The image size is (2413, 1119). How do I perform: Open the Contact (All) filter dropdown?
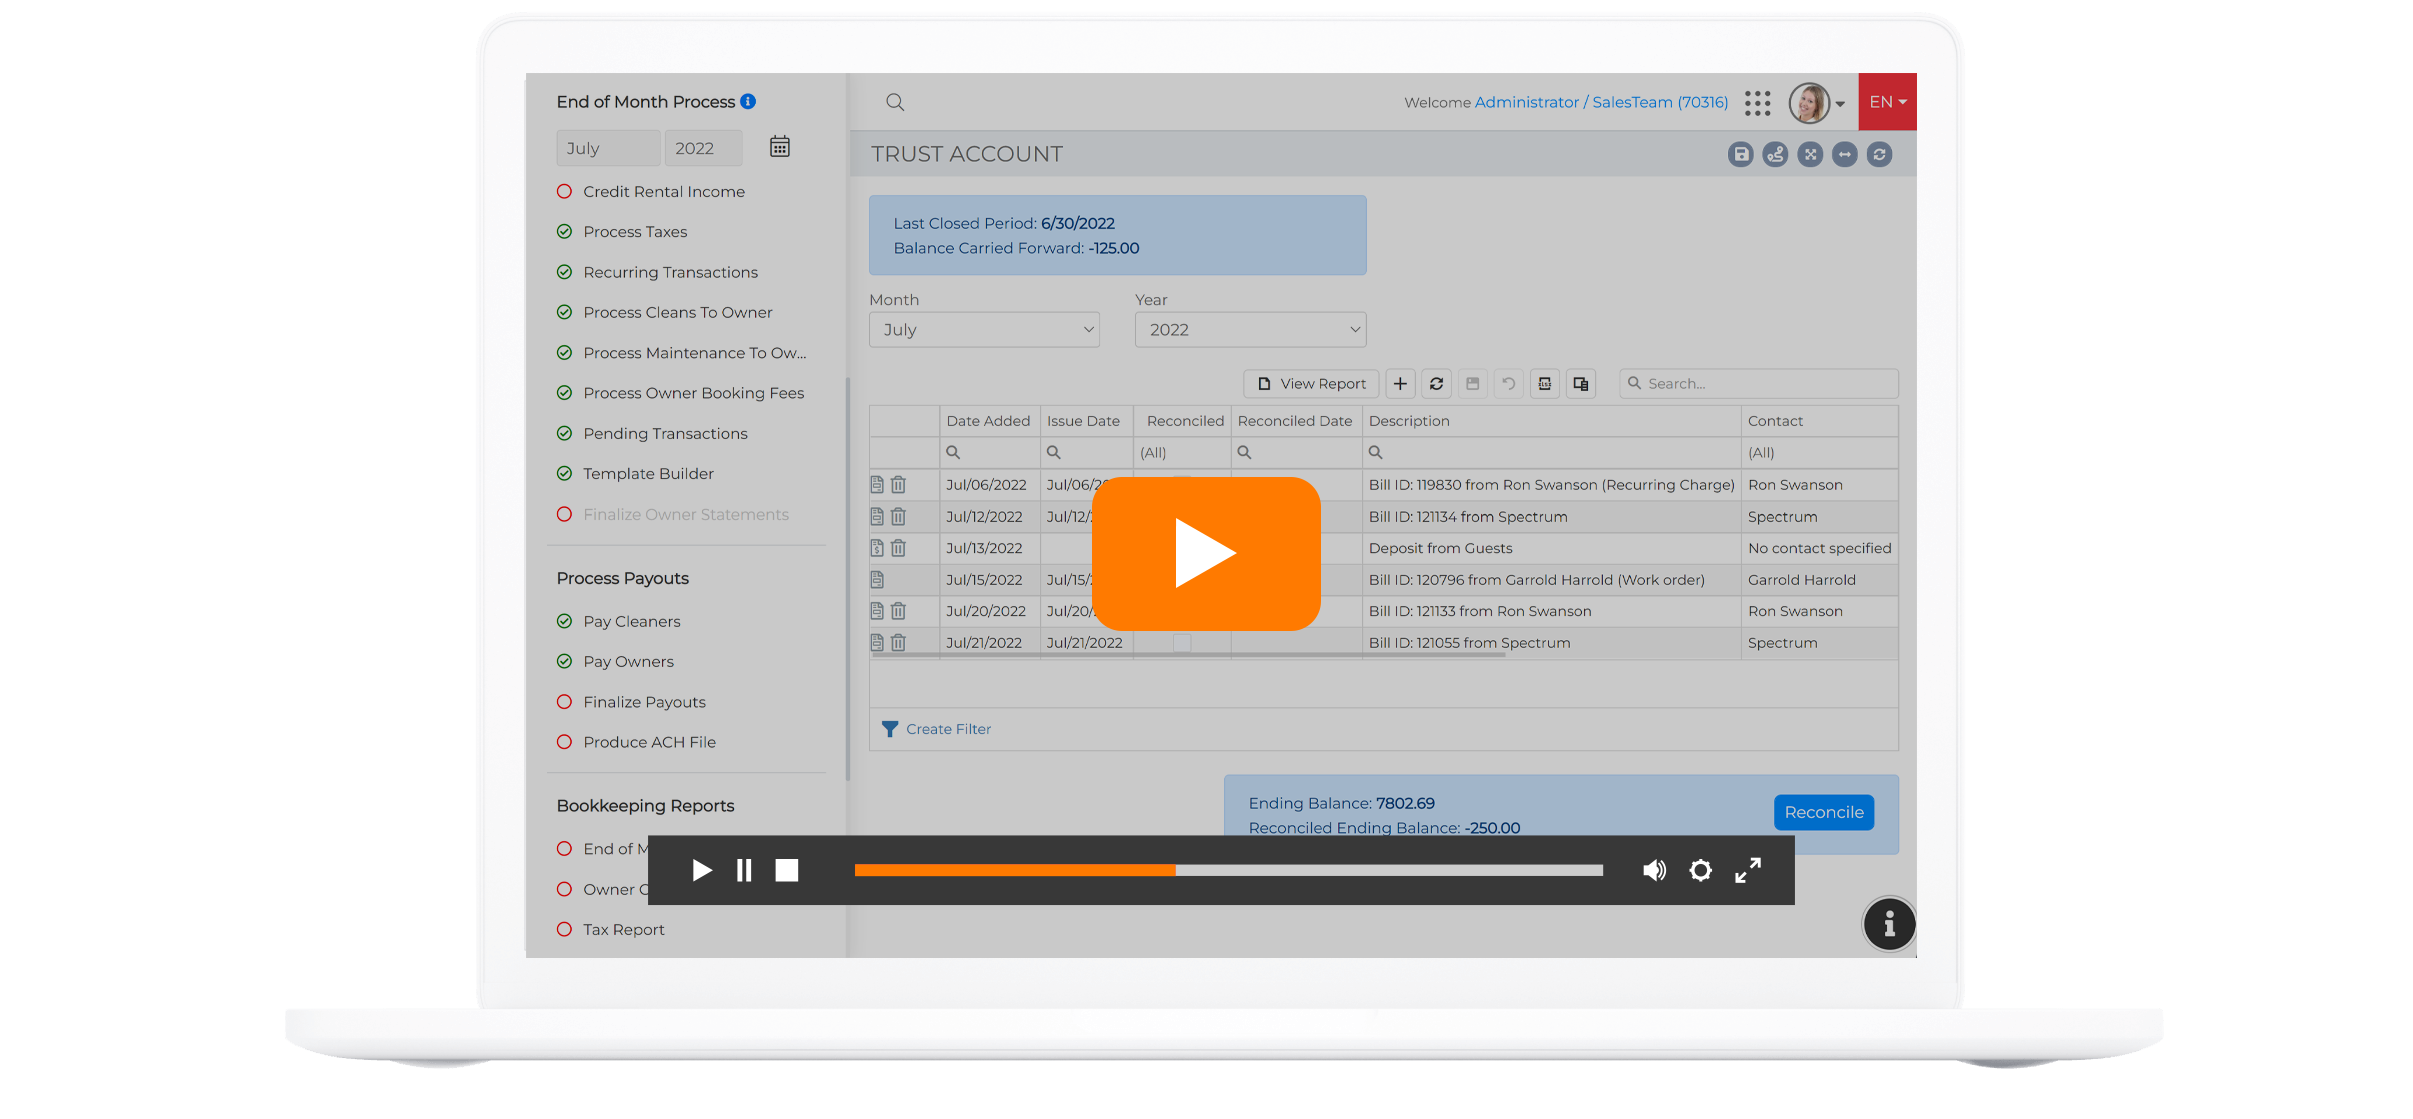click(x=1819, y=453)
